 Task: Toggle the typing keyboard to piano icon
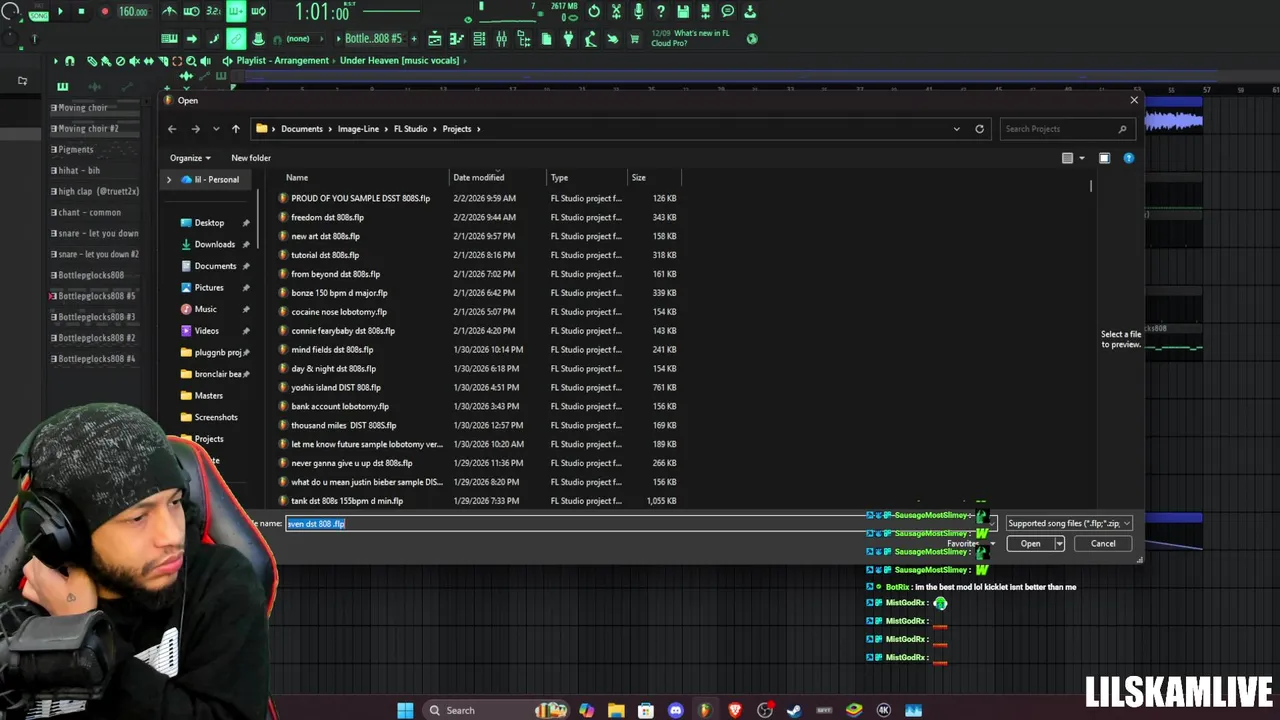pos(169,39)
